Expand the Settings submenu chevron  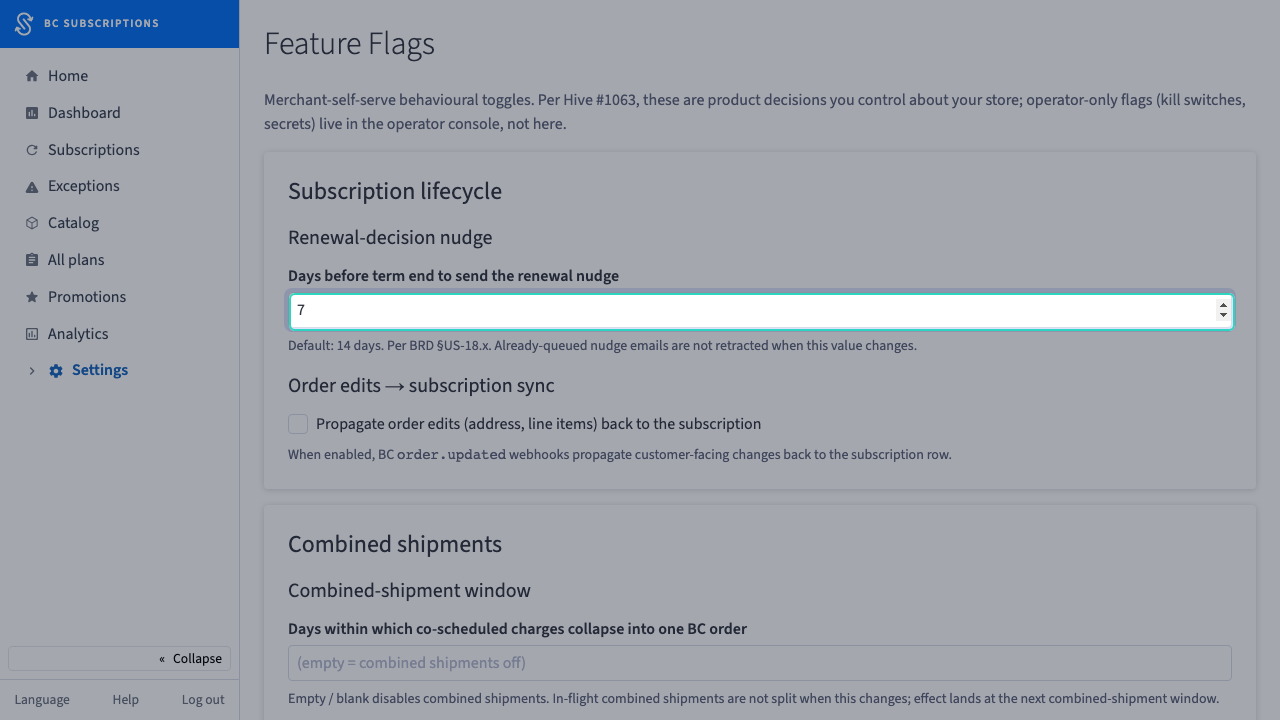point(32,371)
